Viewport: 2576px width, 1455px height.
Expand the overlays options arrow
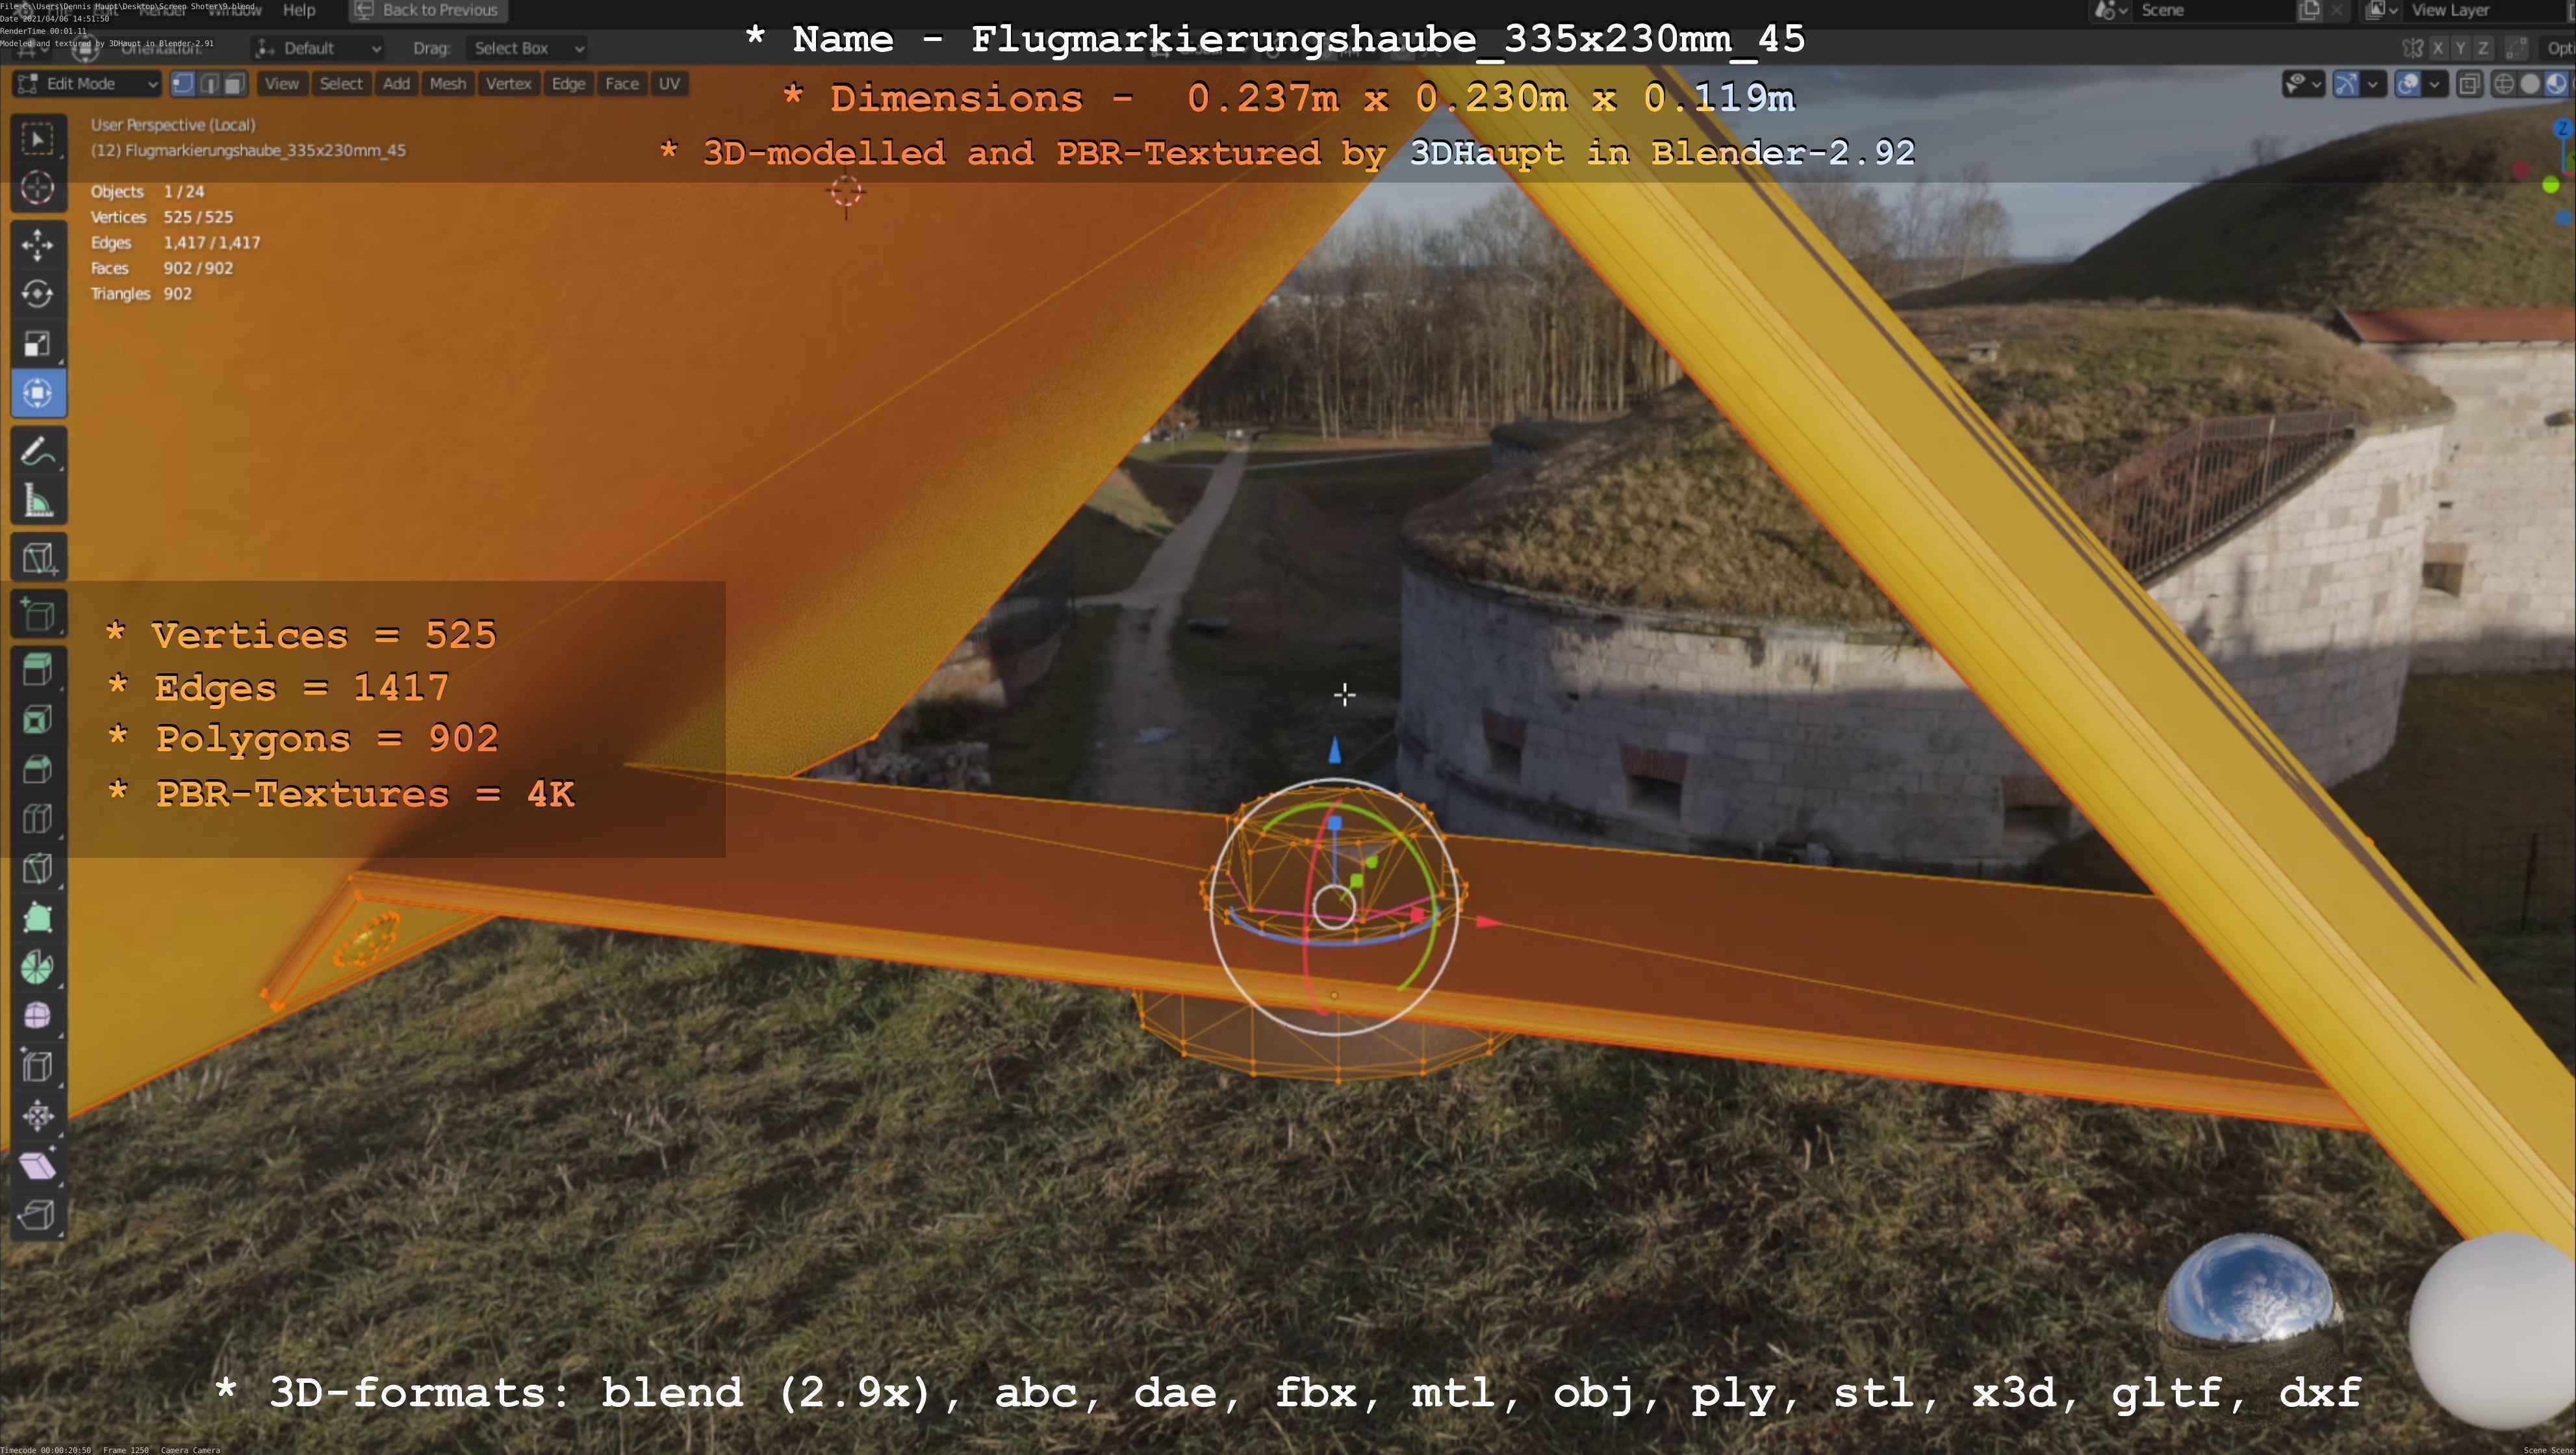click(2435, 84)
